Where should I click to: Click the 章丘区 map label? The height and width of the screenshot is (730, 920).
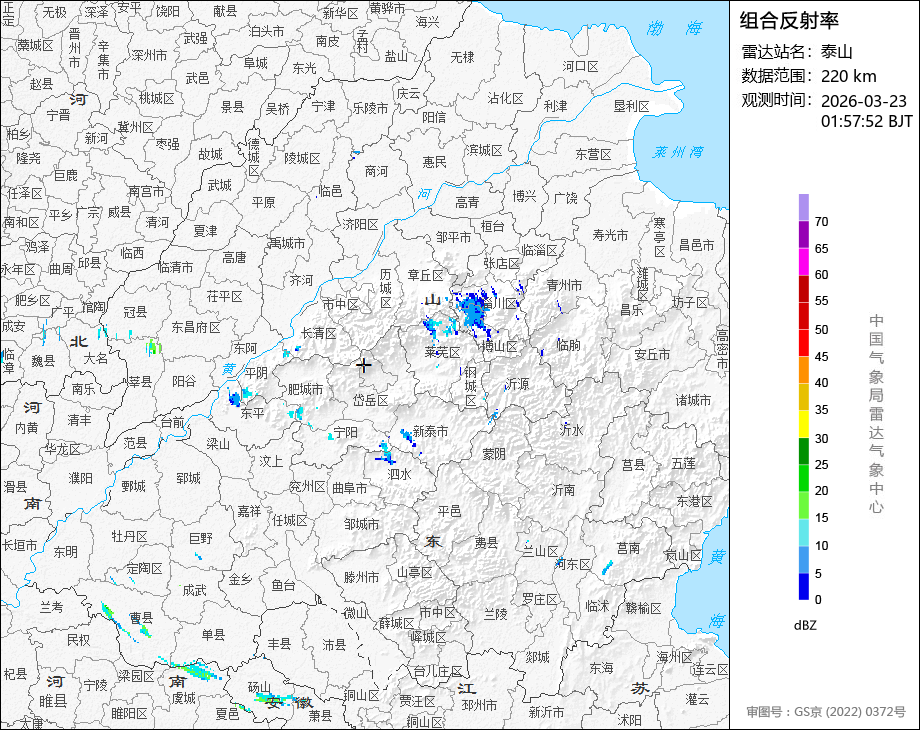click(x=425, y=275)
